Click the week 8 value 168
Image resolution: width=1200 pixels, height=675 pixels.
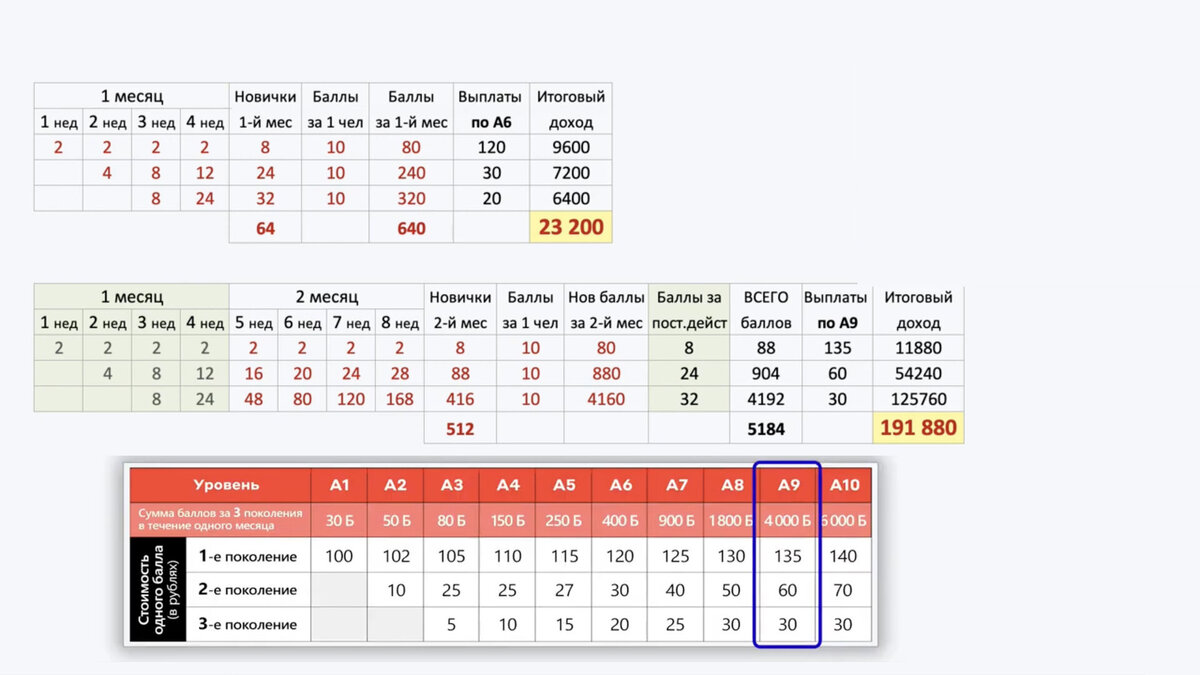400,399
